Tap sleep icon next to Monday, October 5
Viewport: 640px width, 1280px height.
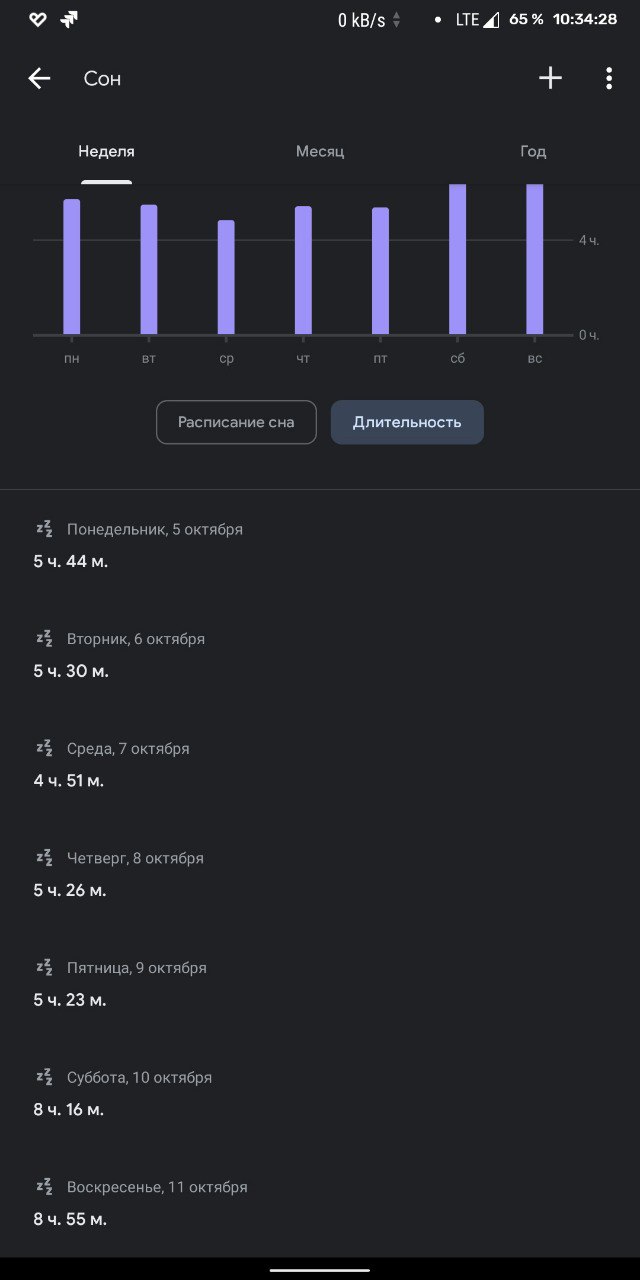44,529
